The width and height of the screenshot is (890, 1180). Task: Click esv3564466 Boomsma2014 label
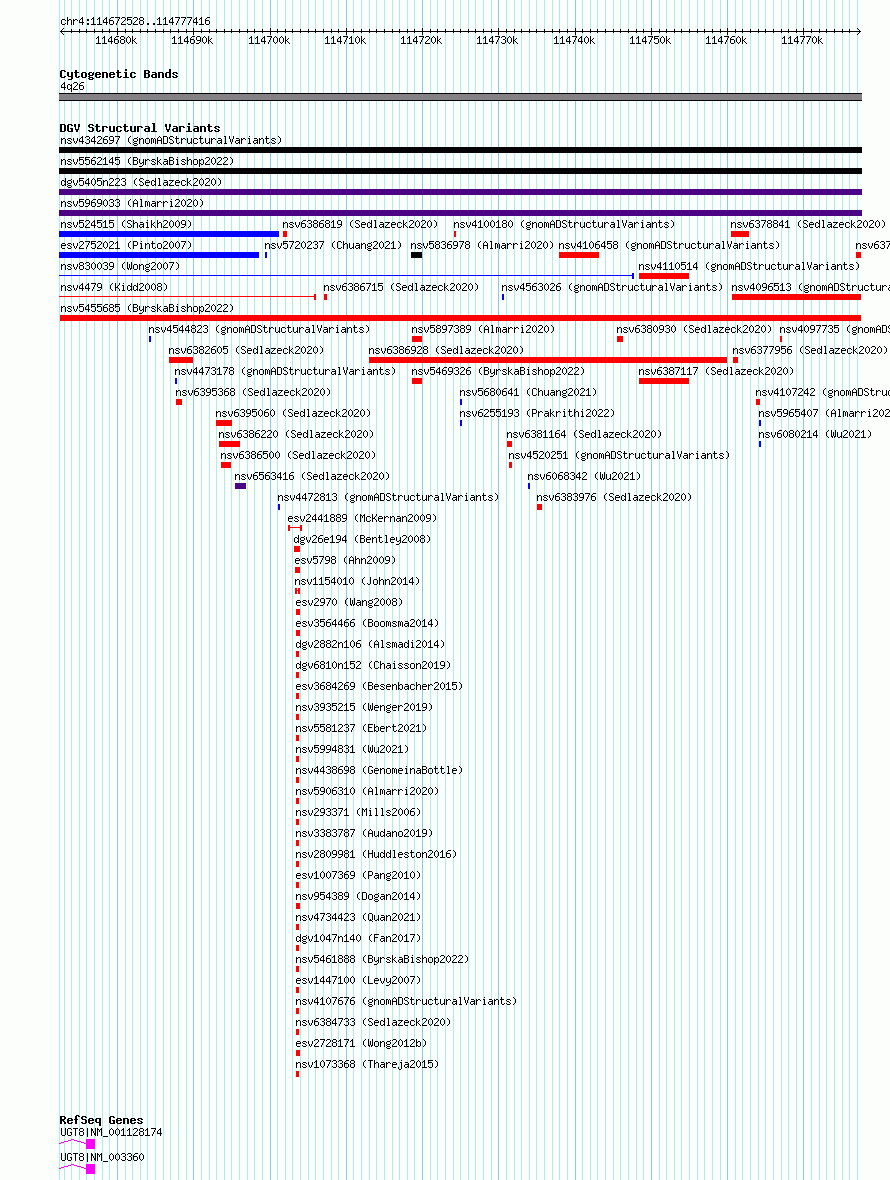pos(366,625)
